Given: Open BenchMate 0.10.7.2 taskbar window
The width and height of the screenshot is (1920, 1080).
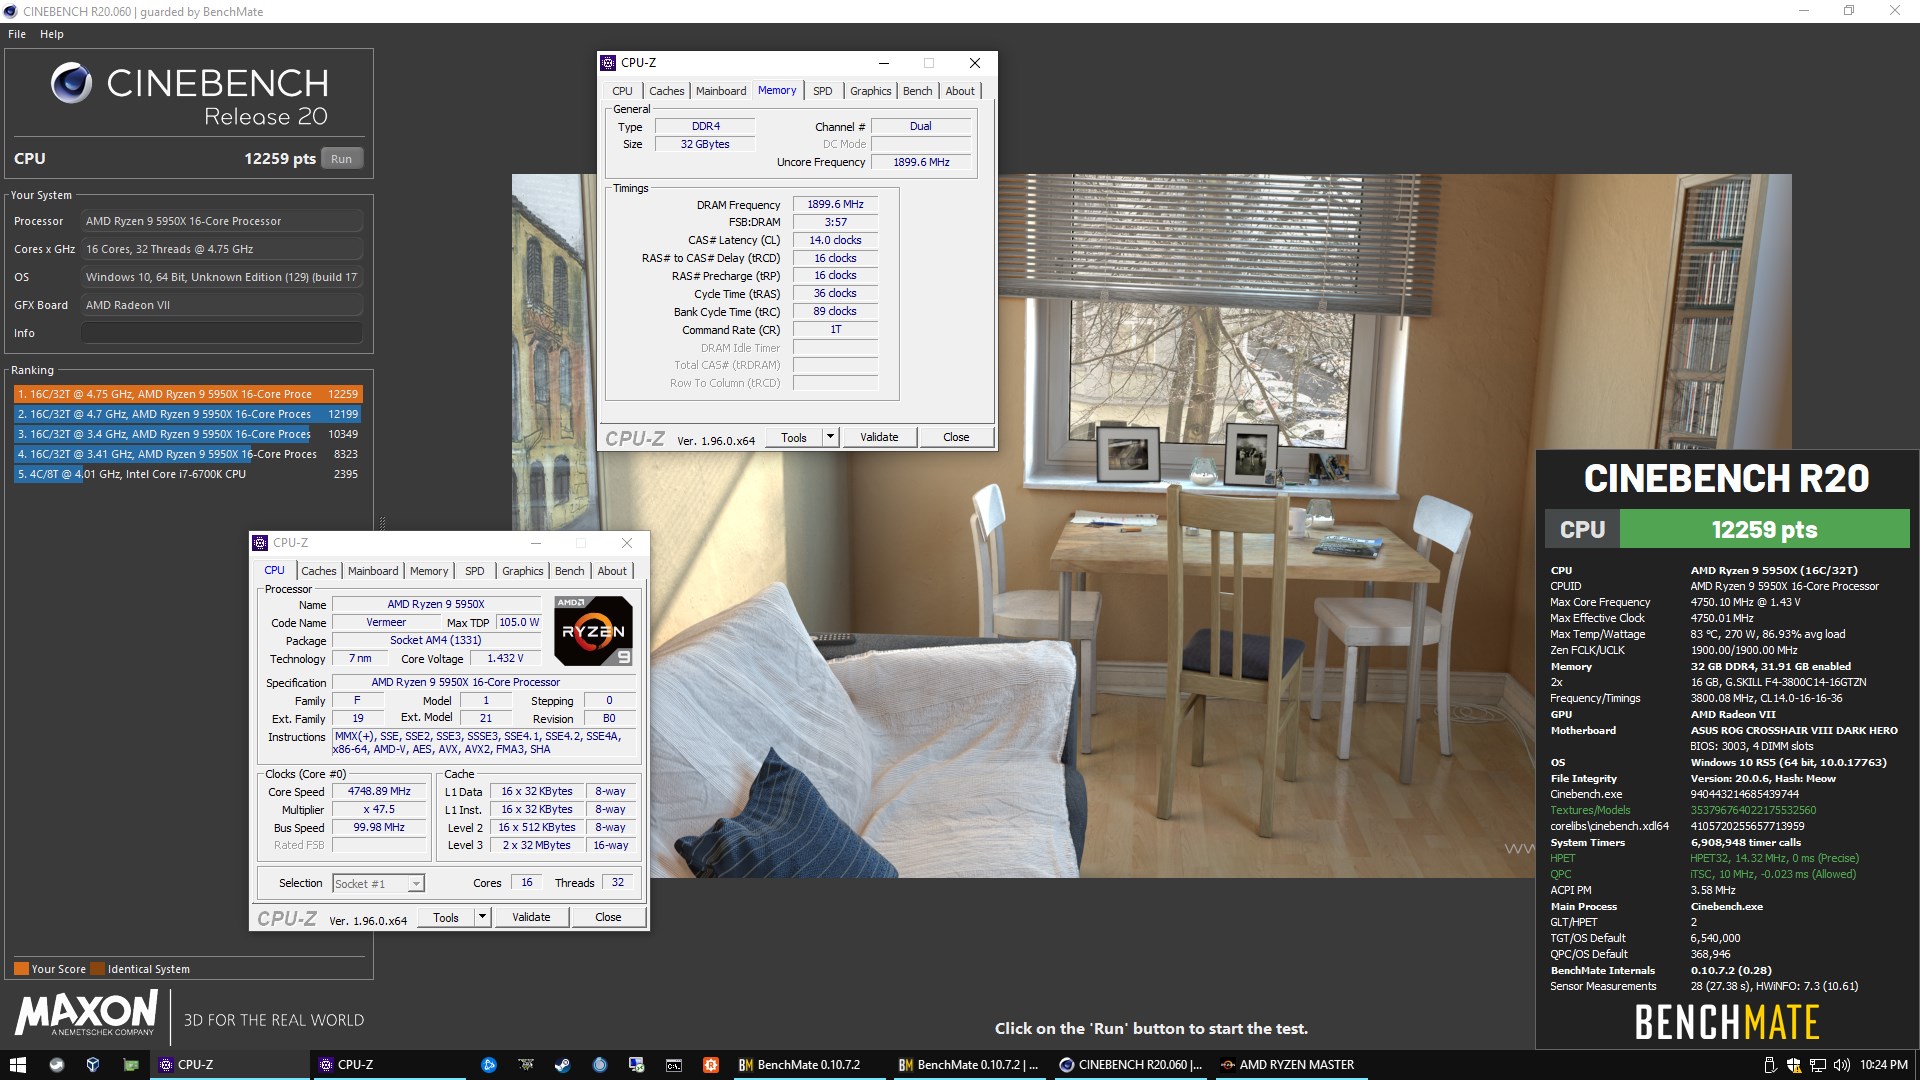Looking at the screenshot, I should (808, 1065).
